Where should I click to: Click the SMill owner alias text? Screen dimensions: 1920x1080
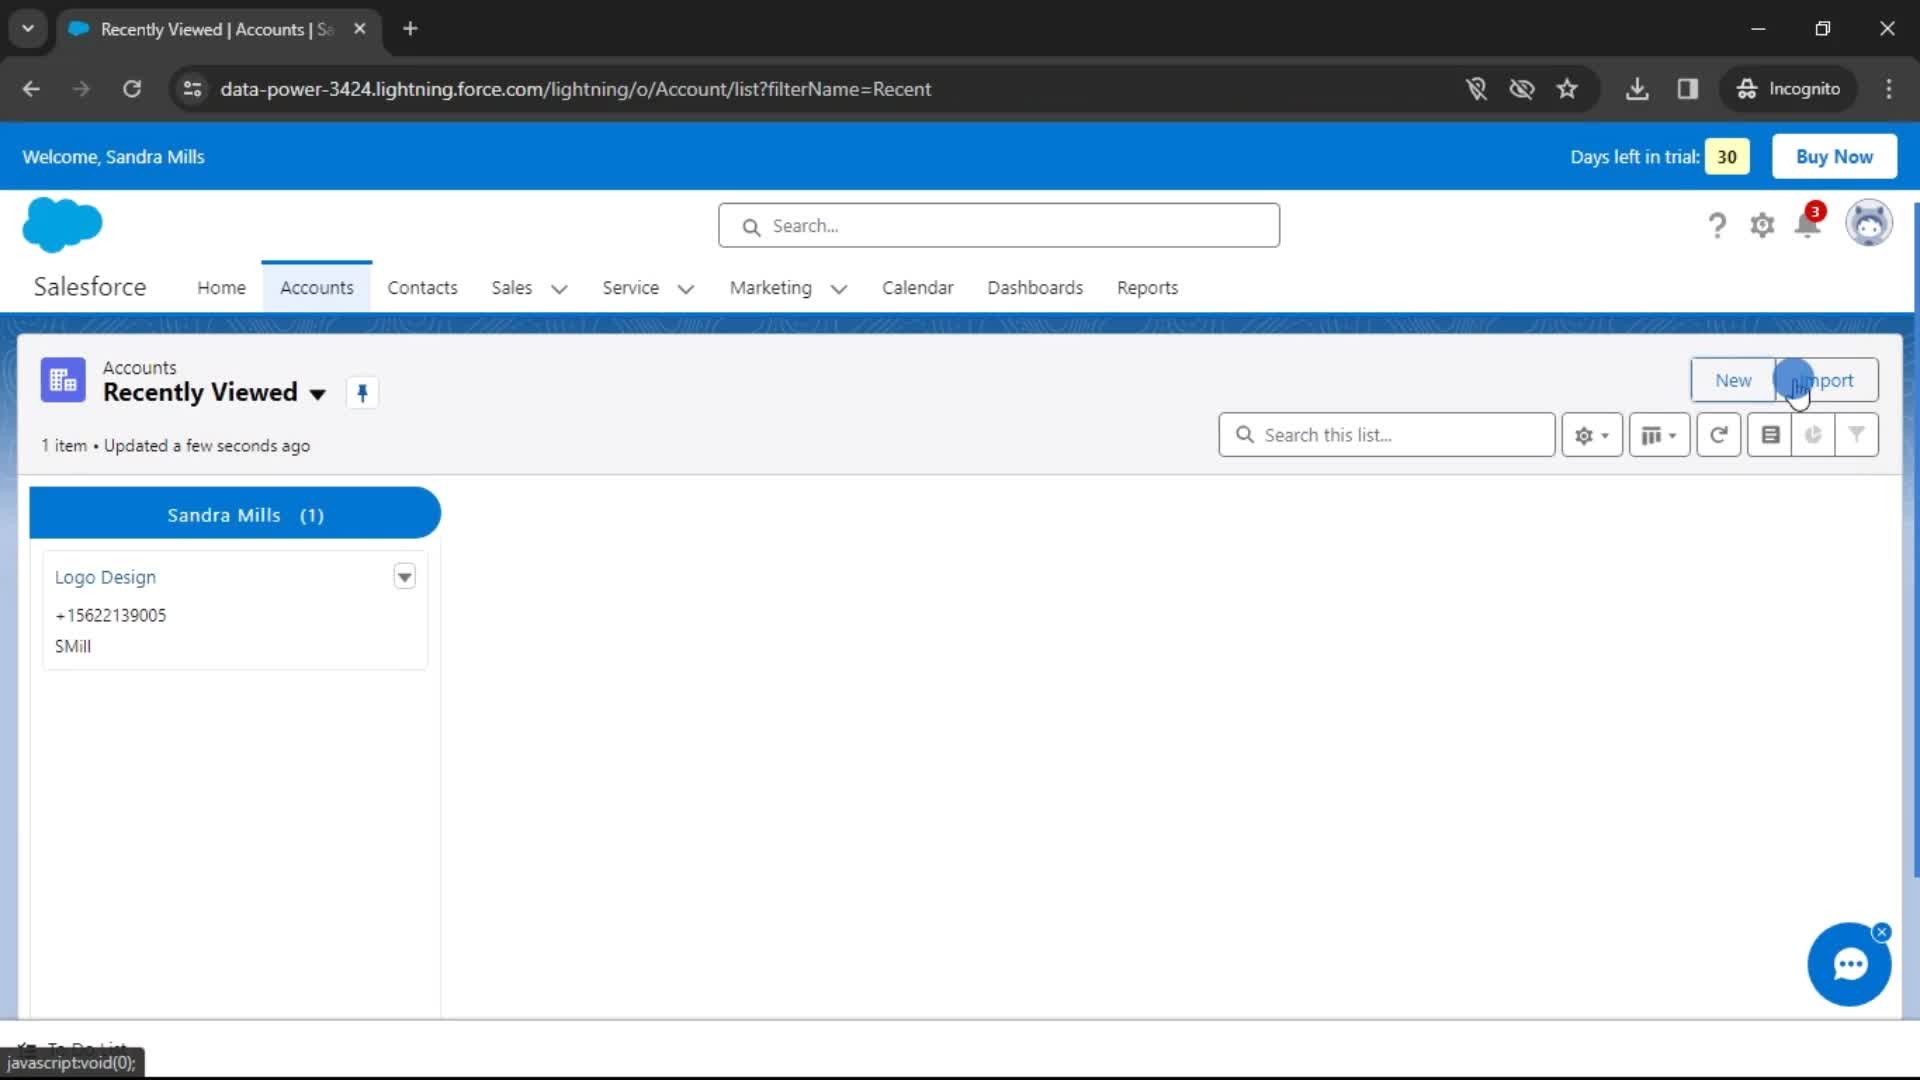[73, 647]
